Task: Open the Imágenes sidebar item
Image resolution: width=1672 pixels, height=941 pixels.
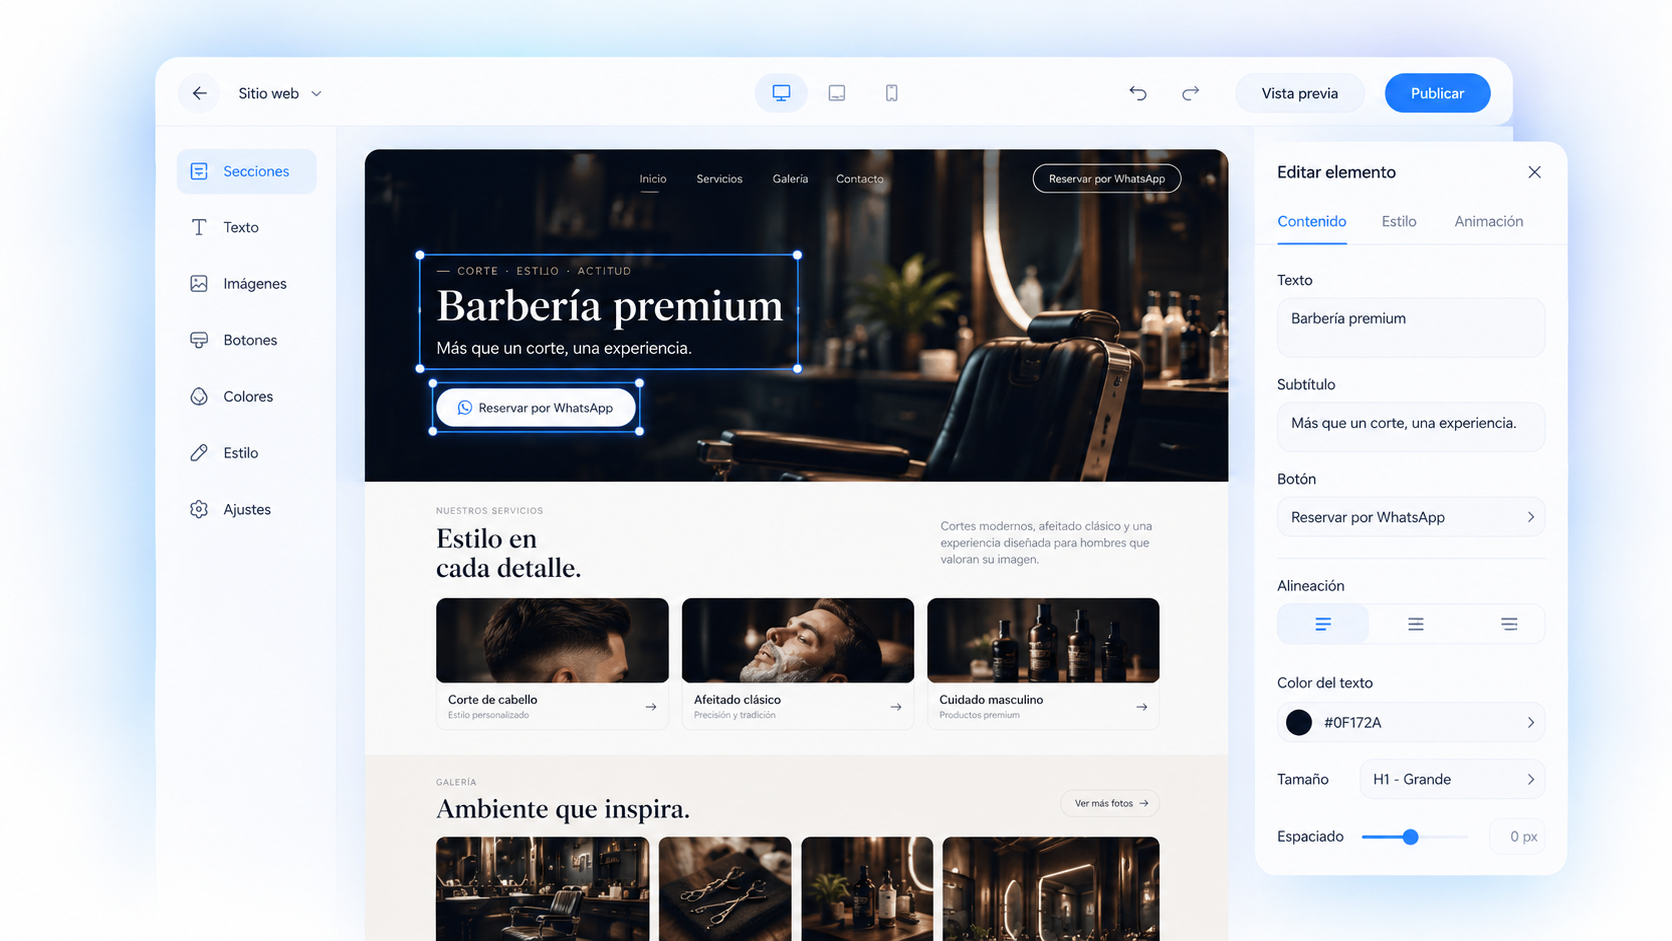Action: click(x=246, y=284)
